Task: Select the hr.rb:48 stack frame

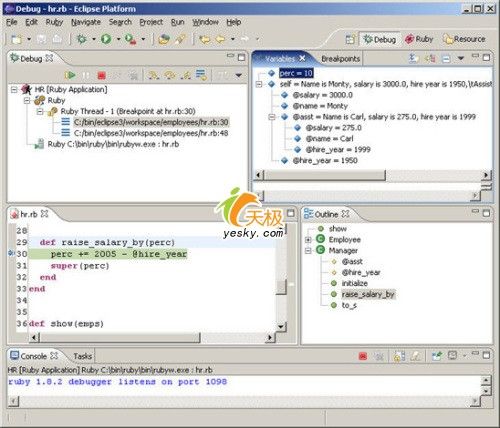Action: (x=151, y=133)
